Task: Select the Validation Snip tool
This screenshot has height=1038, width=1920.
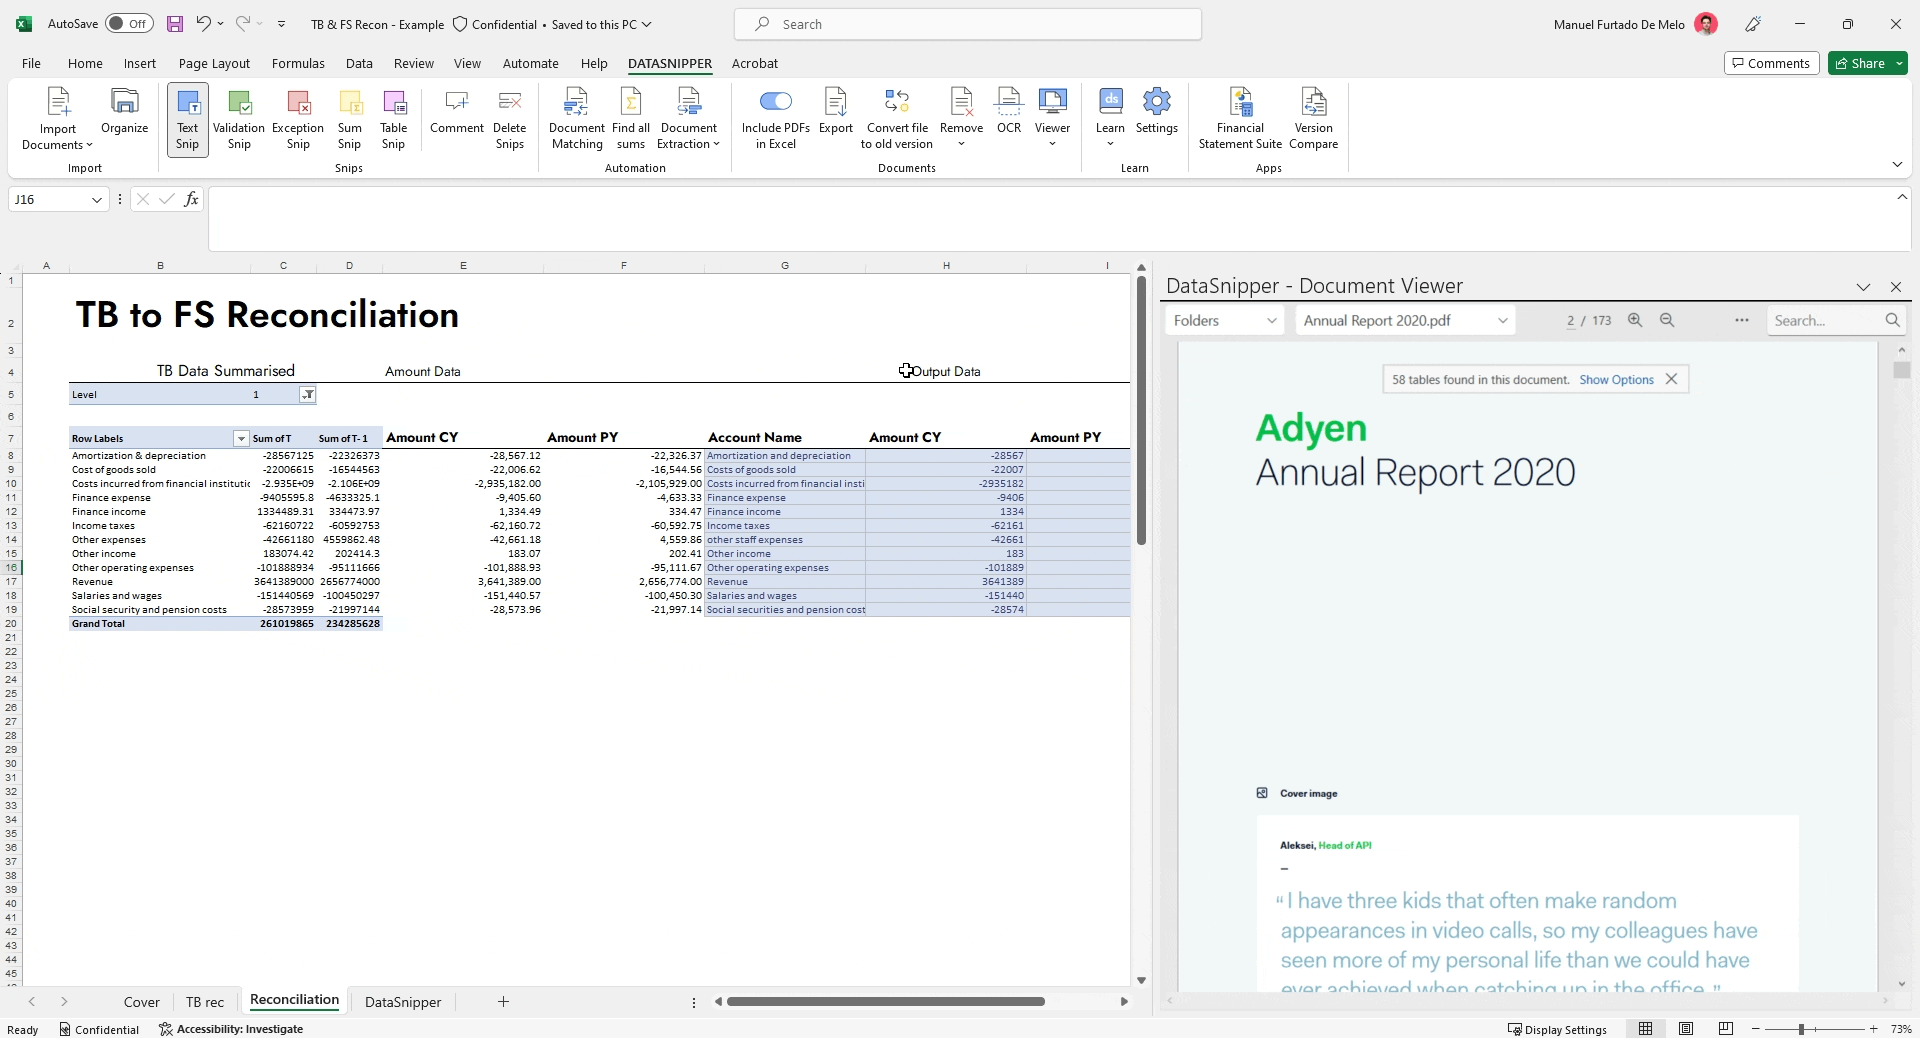Action: coord(238,118)
